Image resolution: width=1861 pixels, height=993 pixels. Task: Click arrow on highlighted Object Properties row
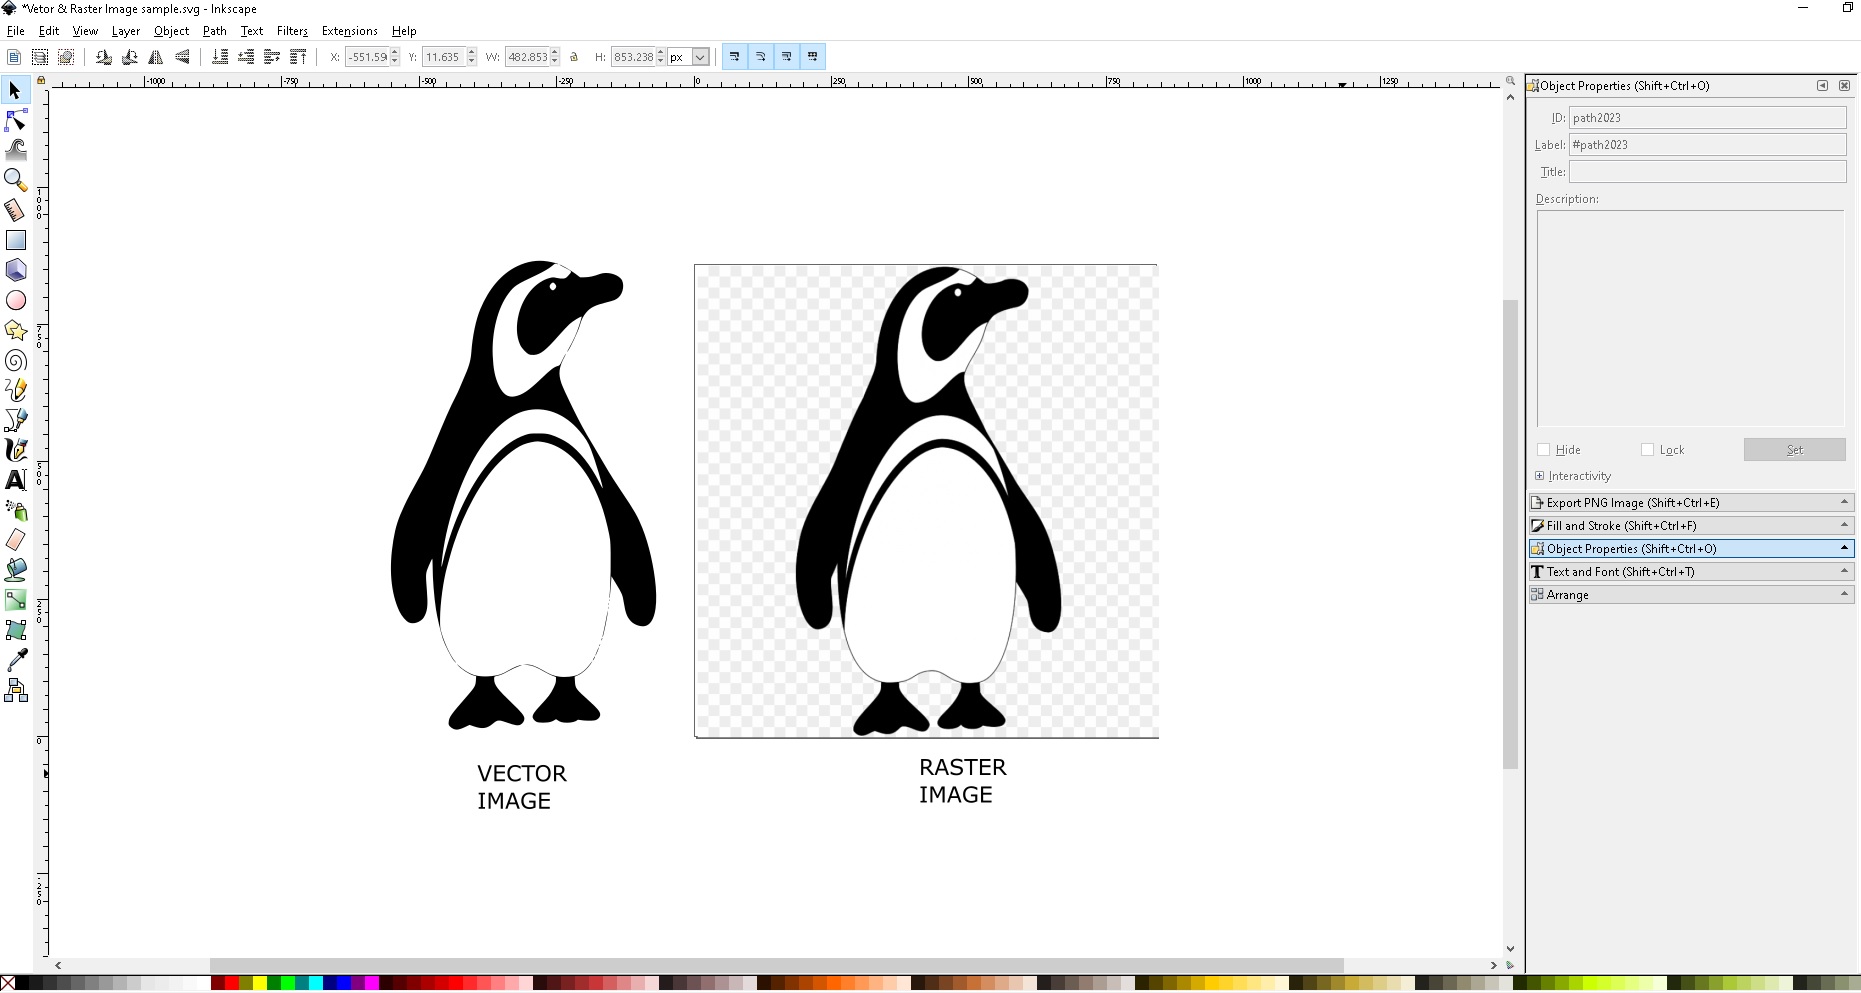pyautogui.click(x=1844, y=548)
